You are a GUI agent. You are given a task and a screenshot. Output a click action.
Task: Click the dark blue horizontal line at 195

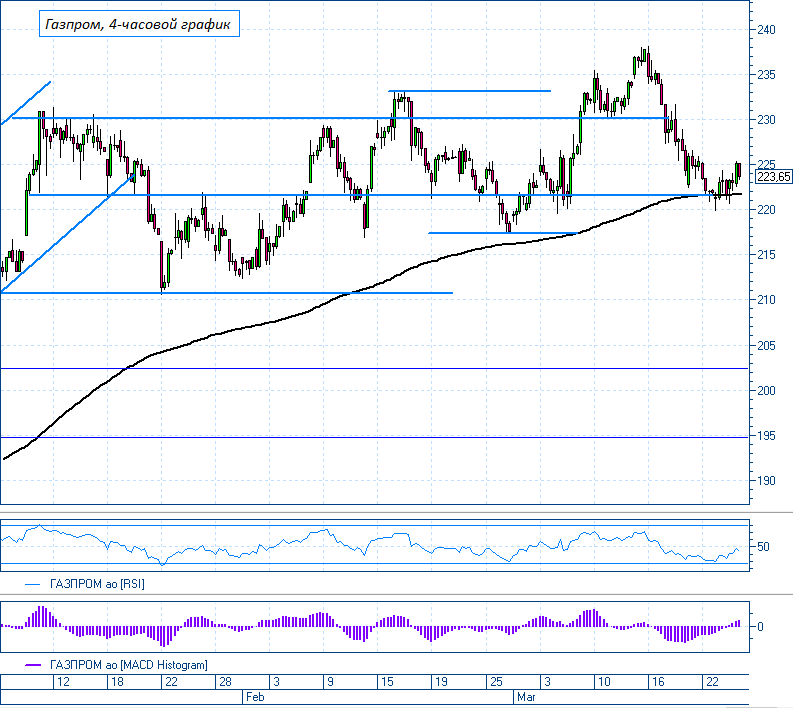374,437
